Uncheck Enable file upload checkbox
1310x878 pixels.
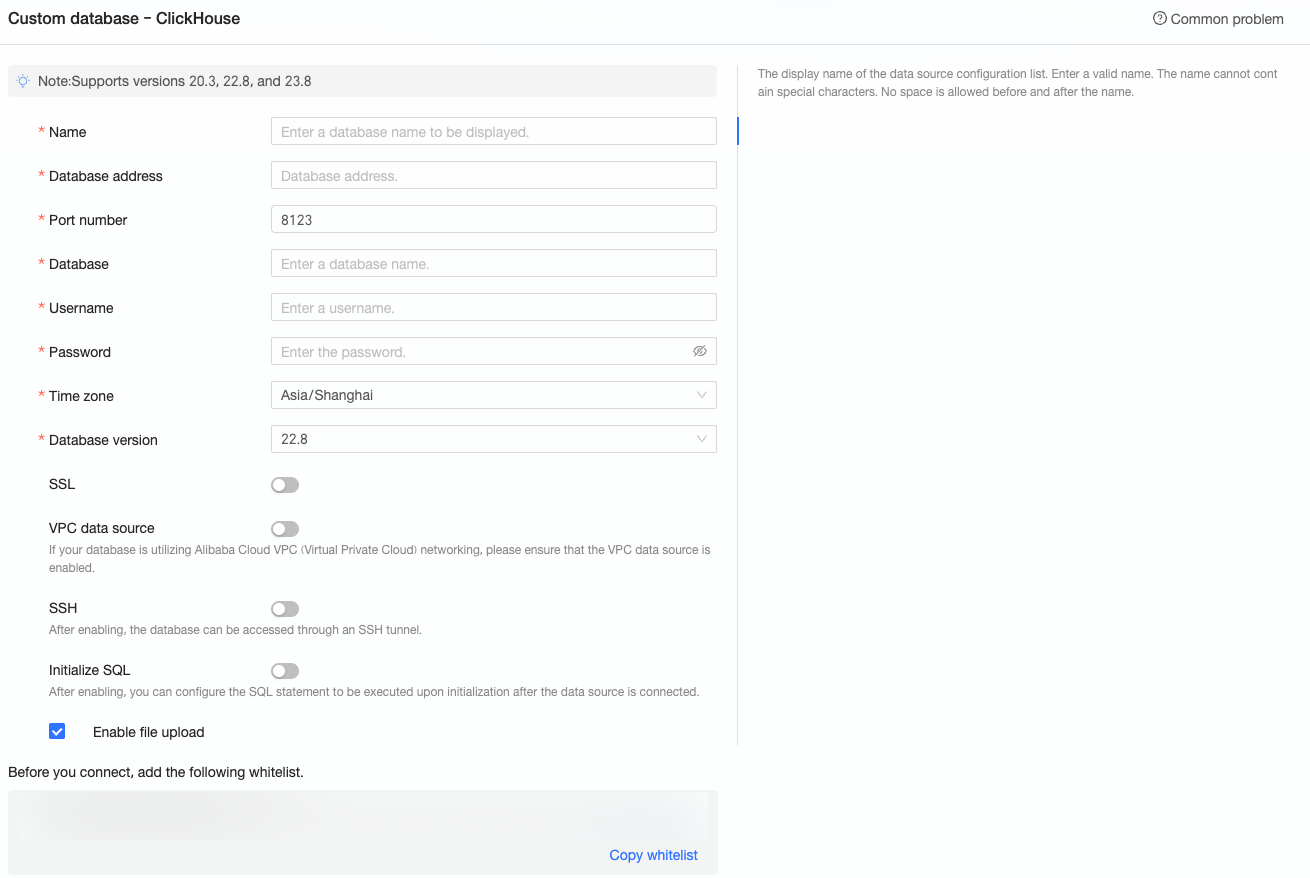[x=57, y=731]
